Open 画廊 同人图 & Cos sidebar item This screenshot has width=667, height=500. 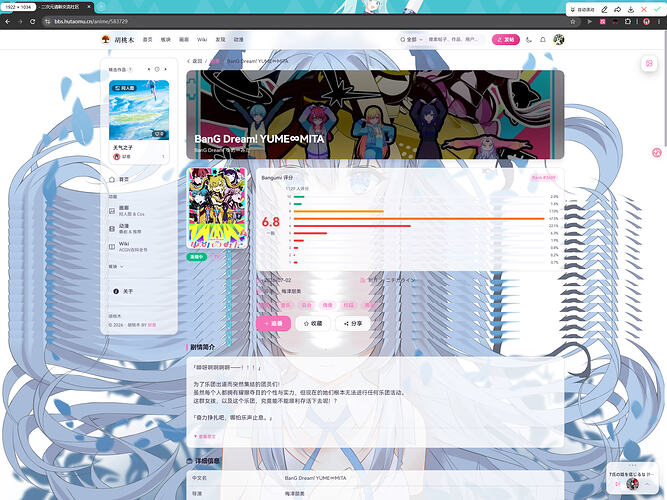pos(139,211)
